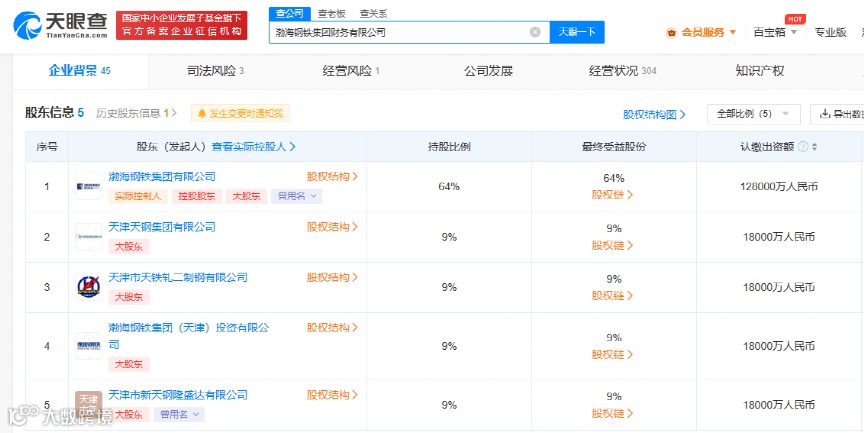Click the 64% 持股比例 cell
The image size is (864, 433).
(x=449, y=187)
